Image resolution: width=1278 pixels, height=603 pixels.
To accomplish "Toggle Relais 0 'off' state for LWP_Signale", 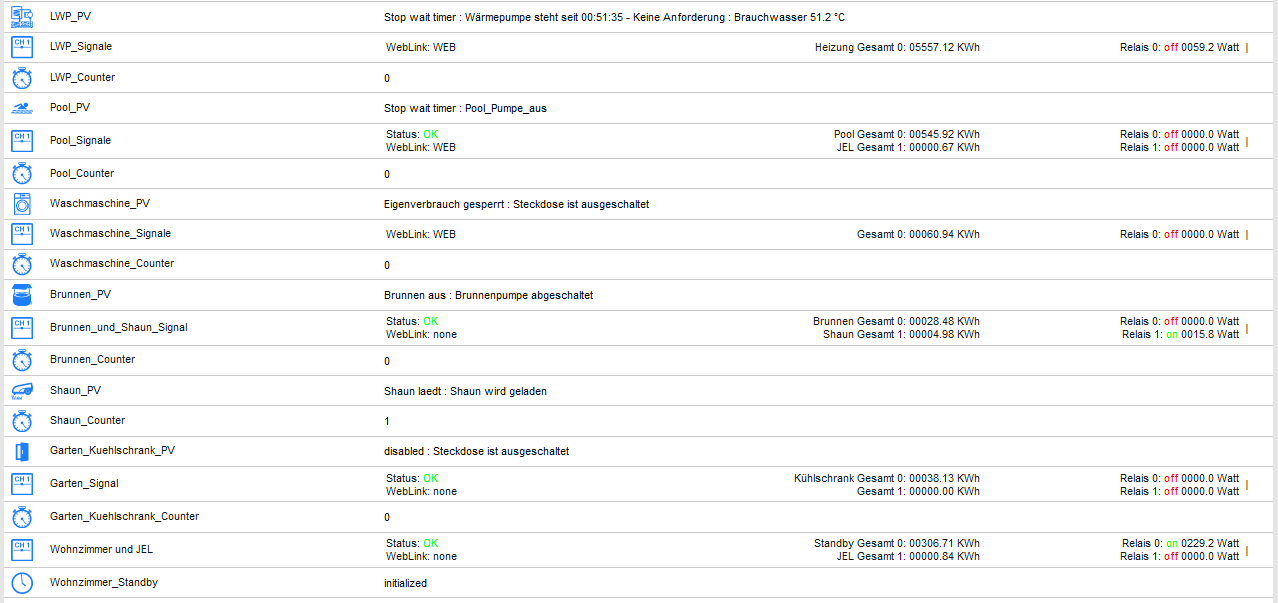I will 1171,47.
